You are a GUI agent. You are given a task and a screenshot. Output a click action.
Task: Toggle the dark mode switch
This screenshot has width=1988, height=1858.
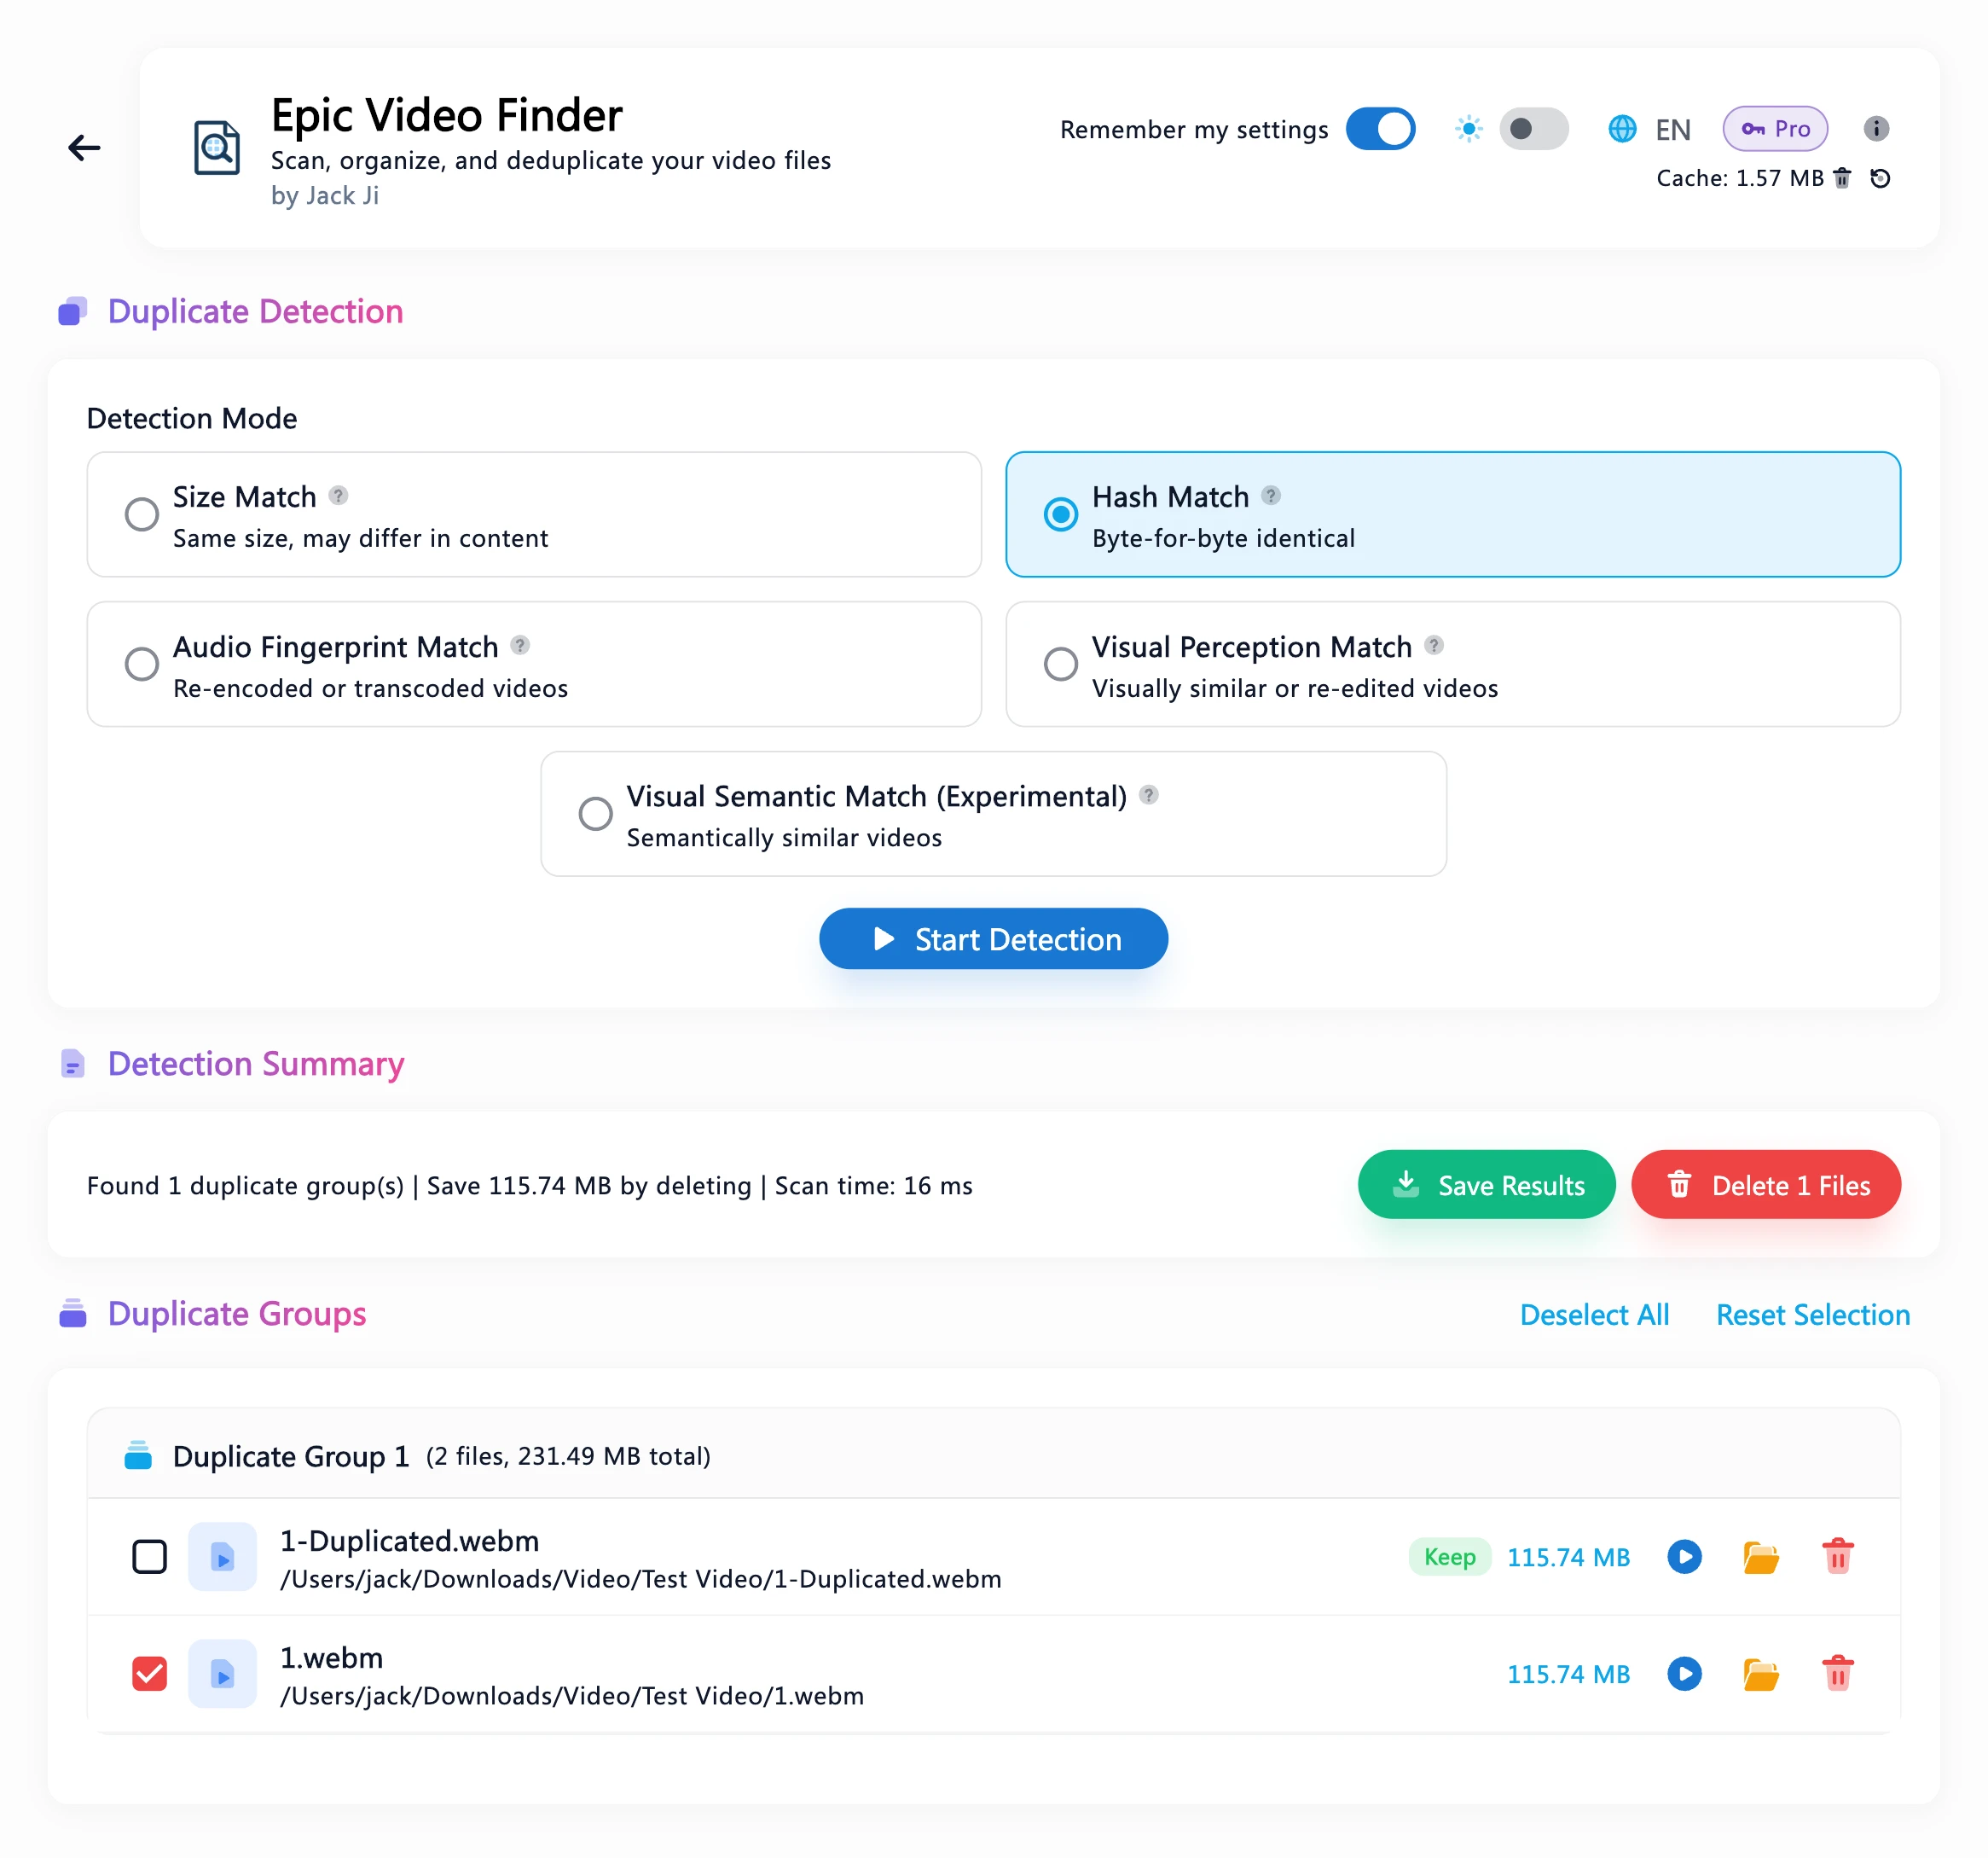click(1533, 129)
